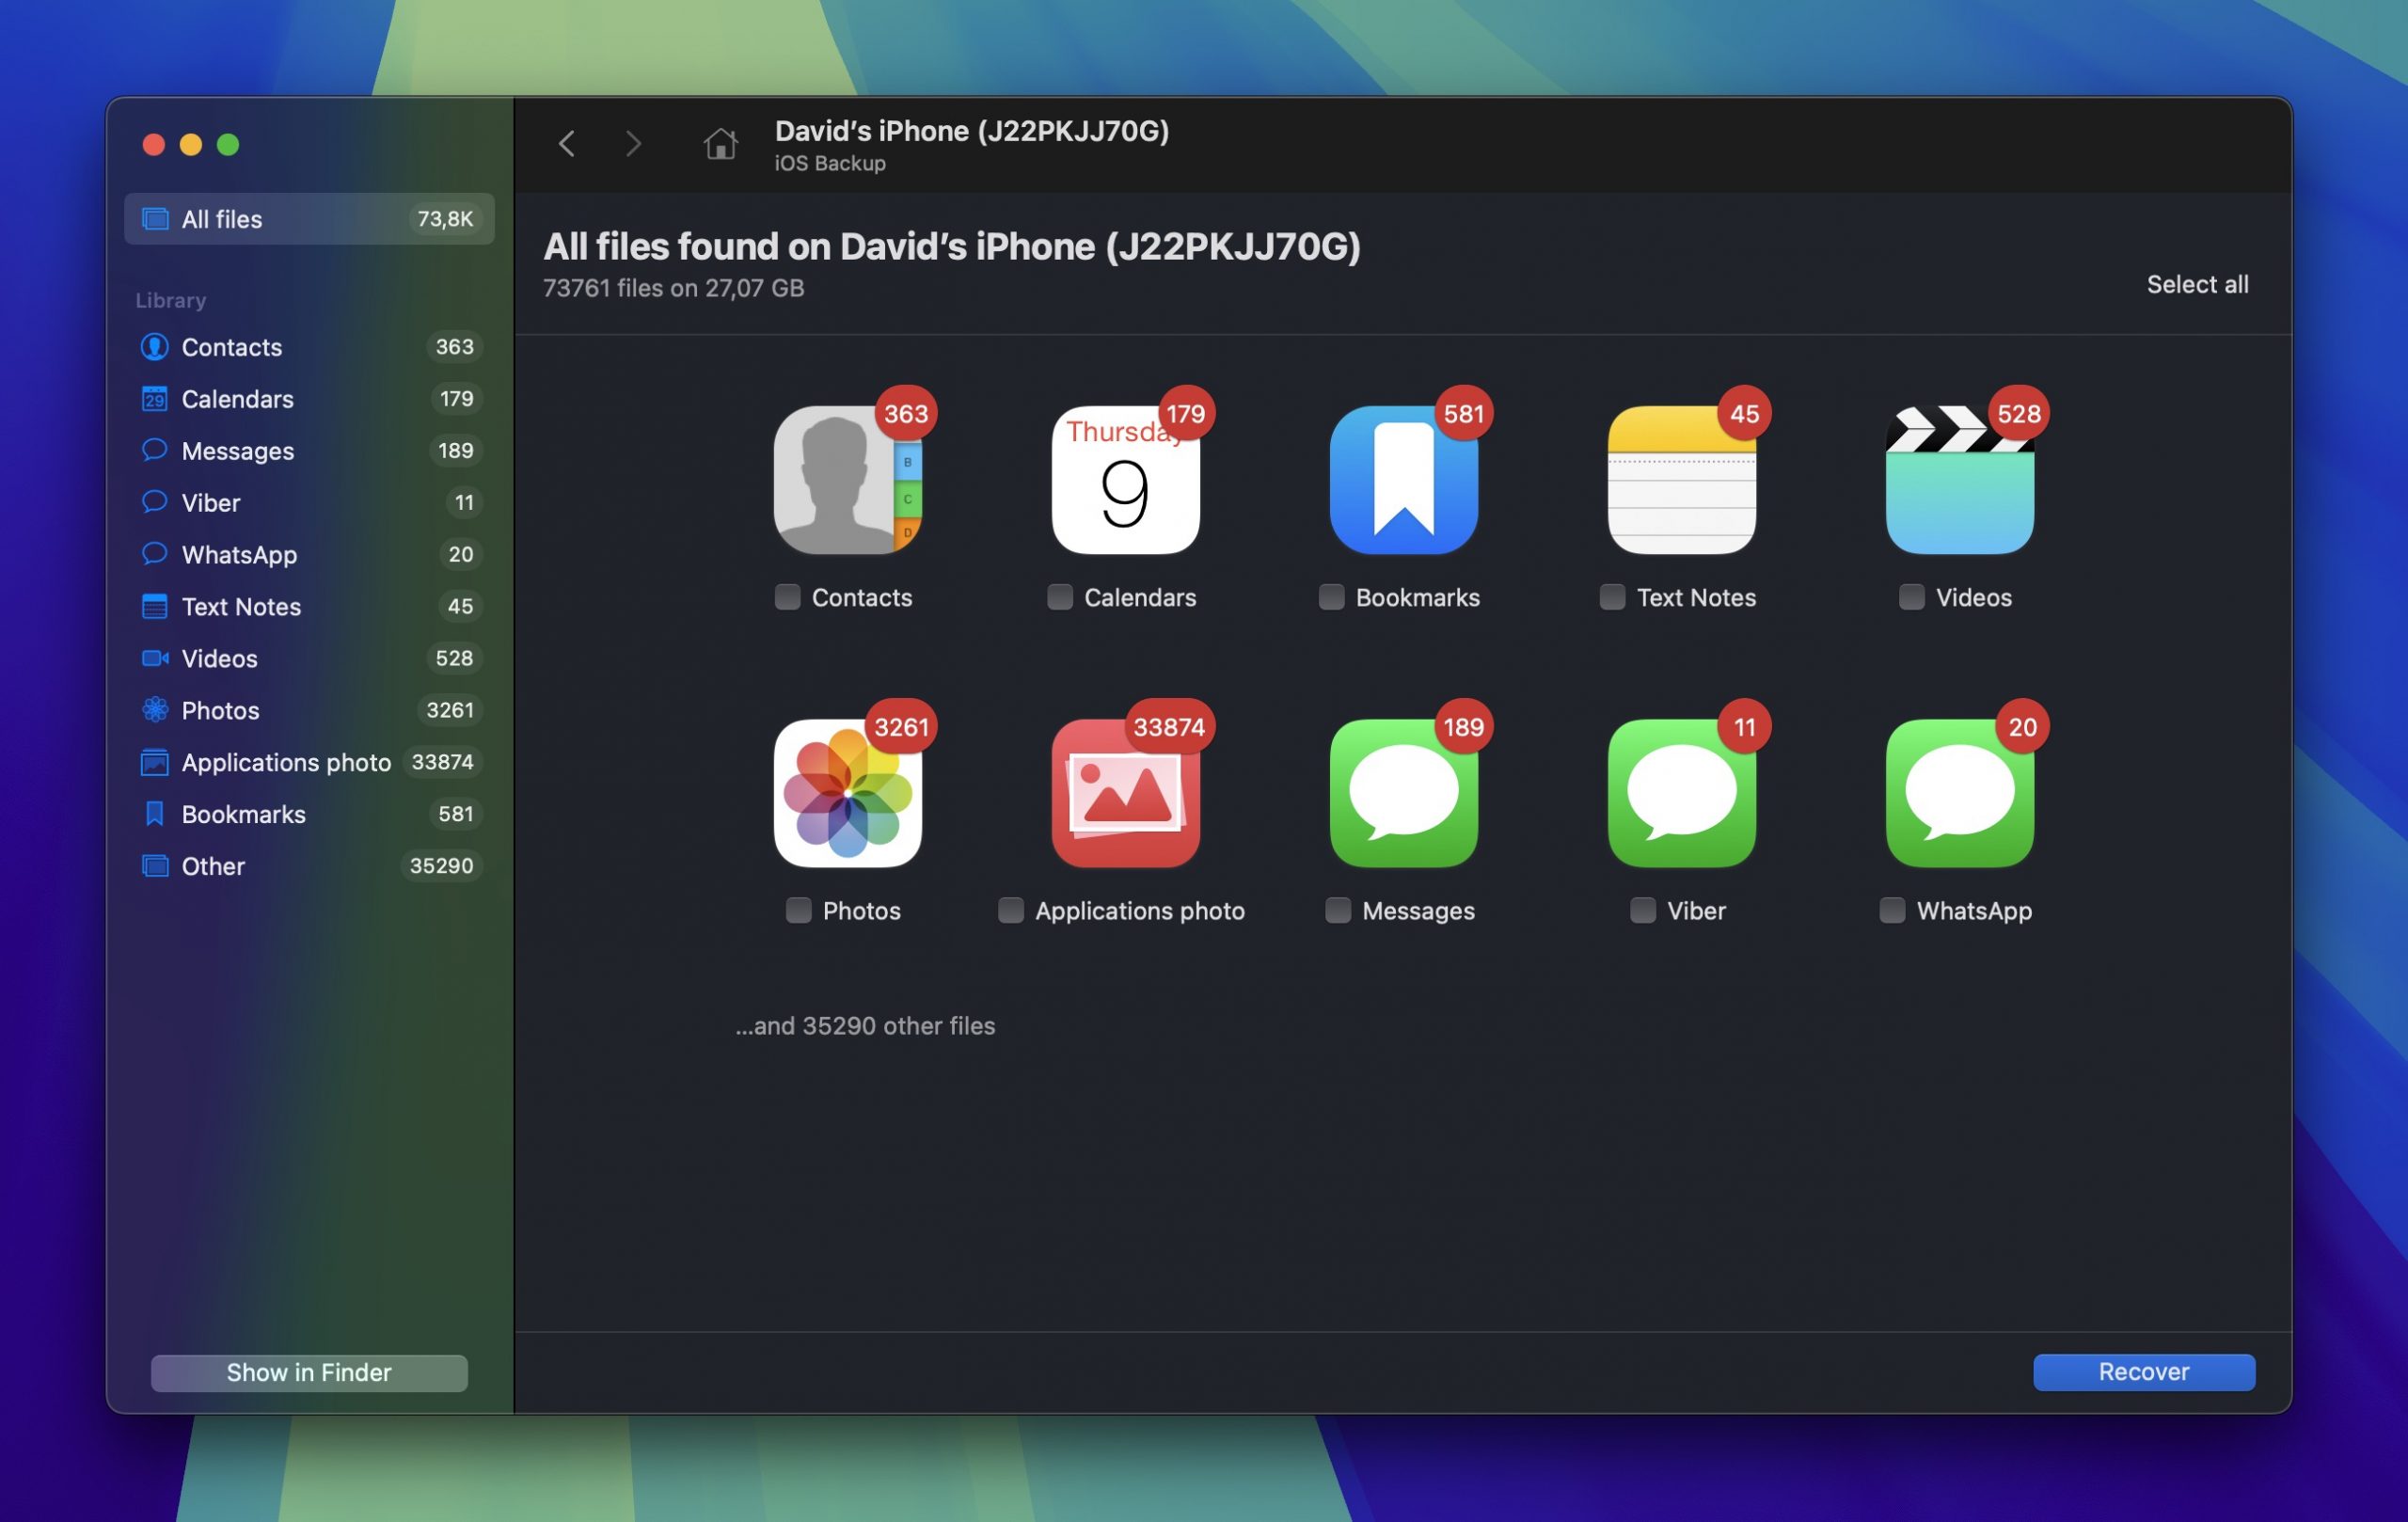2408x1522 pixels.
Task: Tick the Bookmarks checkbox
Action: 1331,597
